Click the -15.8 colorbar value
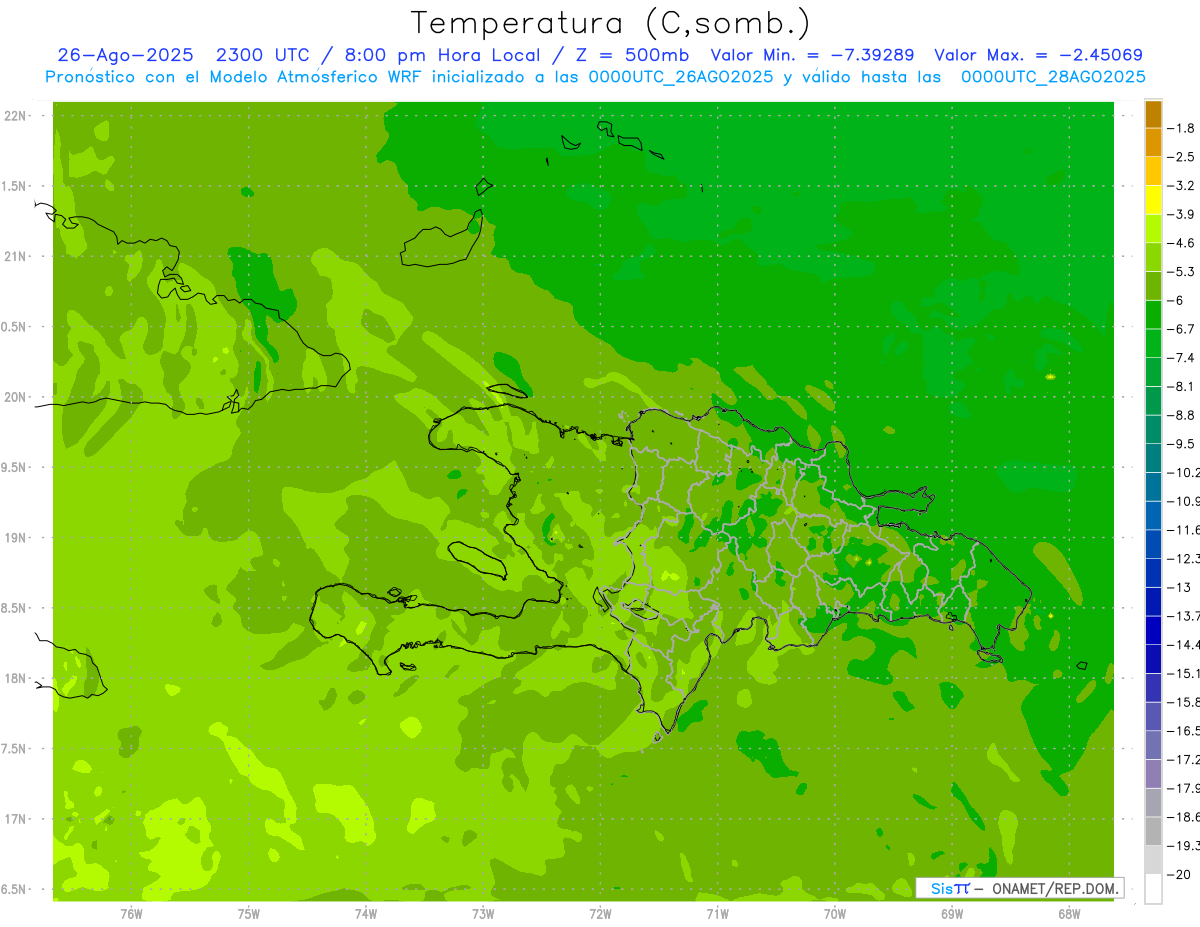The image size is (1200, 927). [1183, 702]
